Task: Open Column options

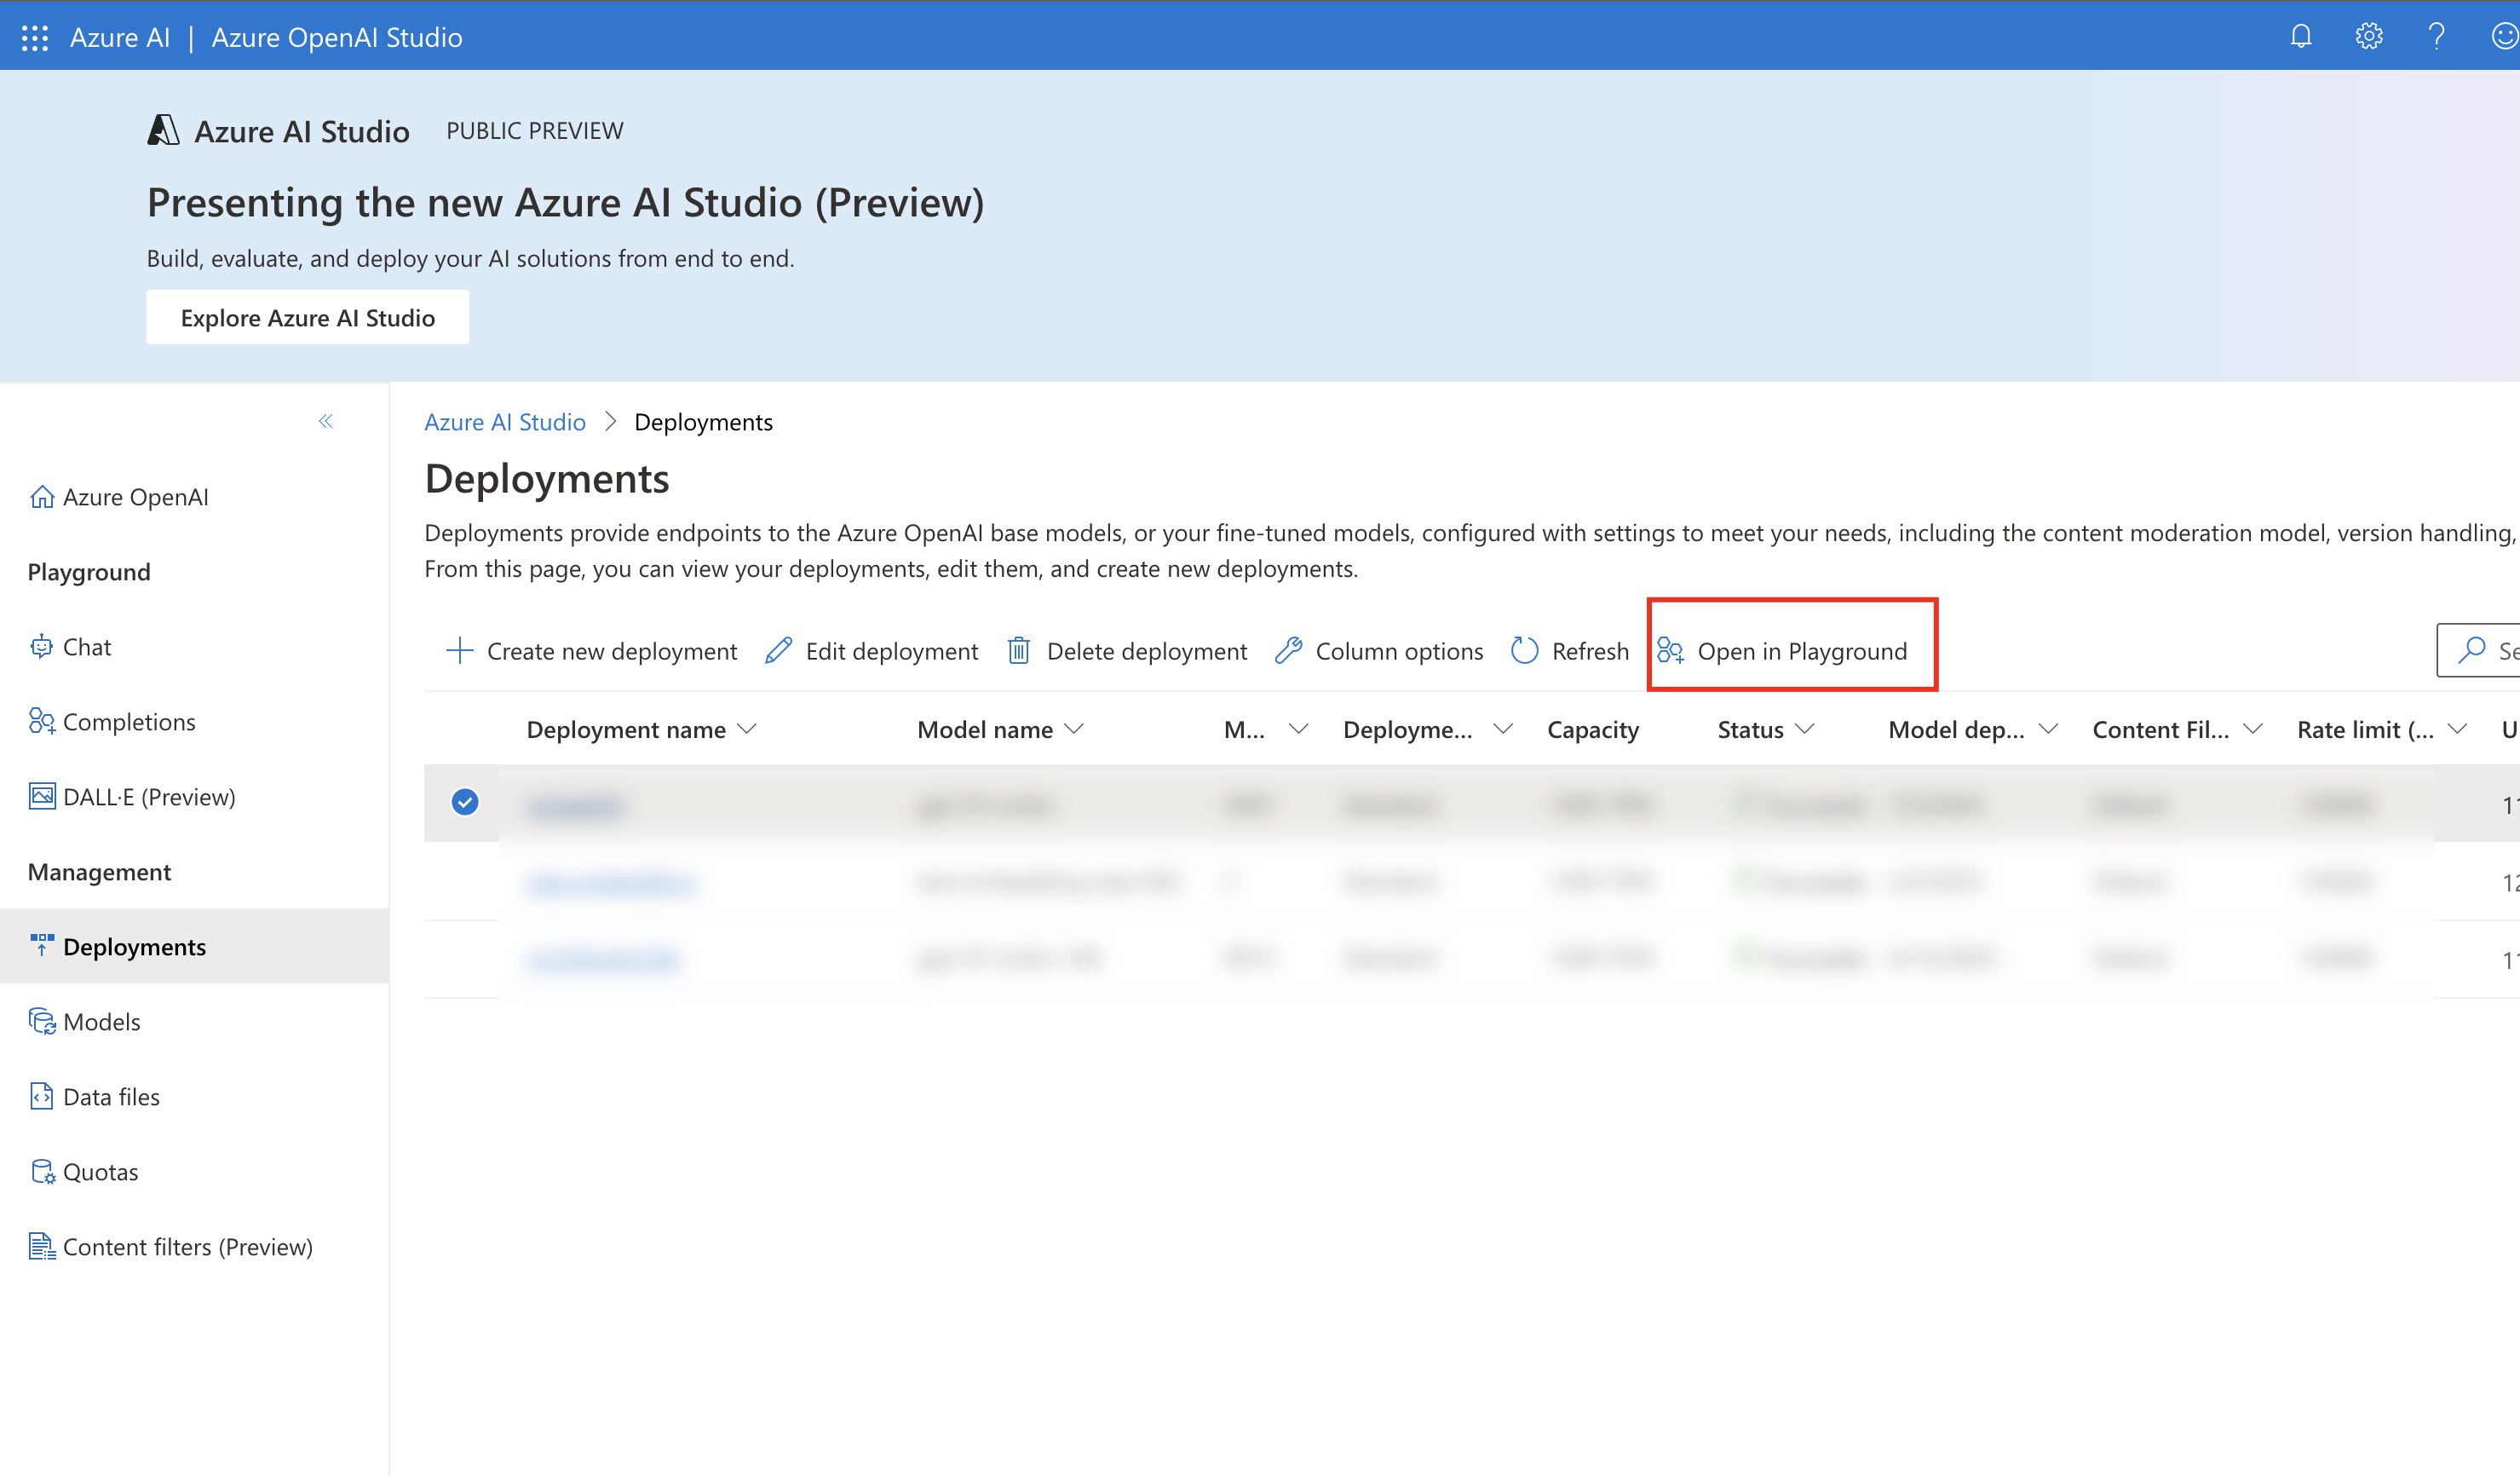Action: coord(1379,651)
